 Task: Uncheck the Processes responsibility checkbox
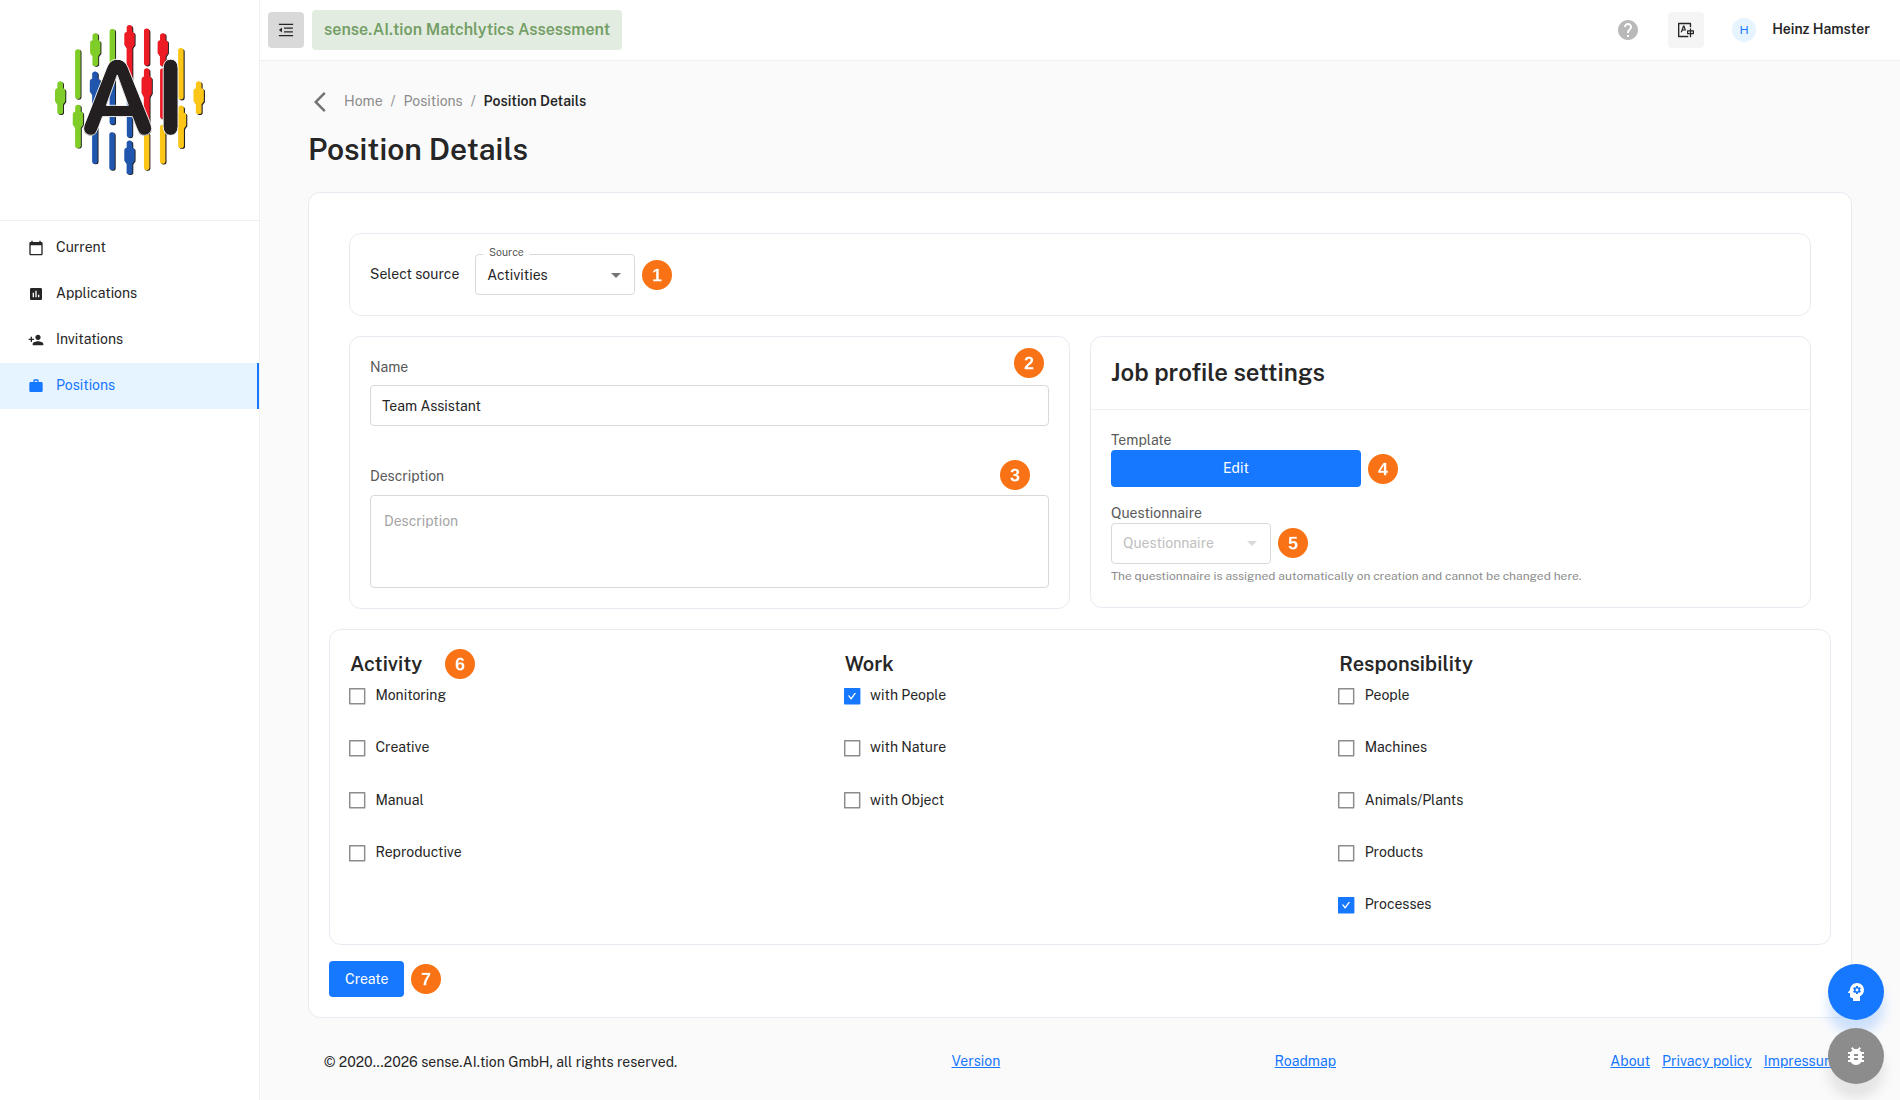(1346, 905)
